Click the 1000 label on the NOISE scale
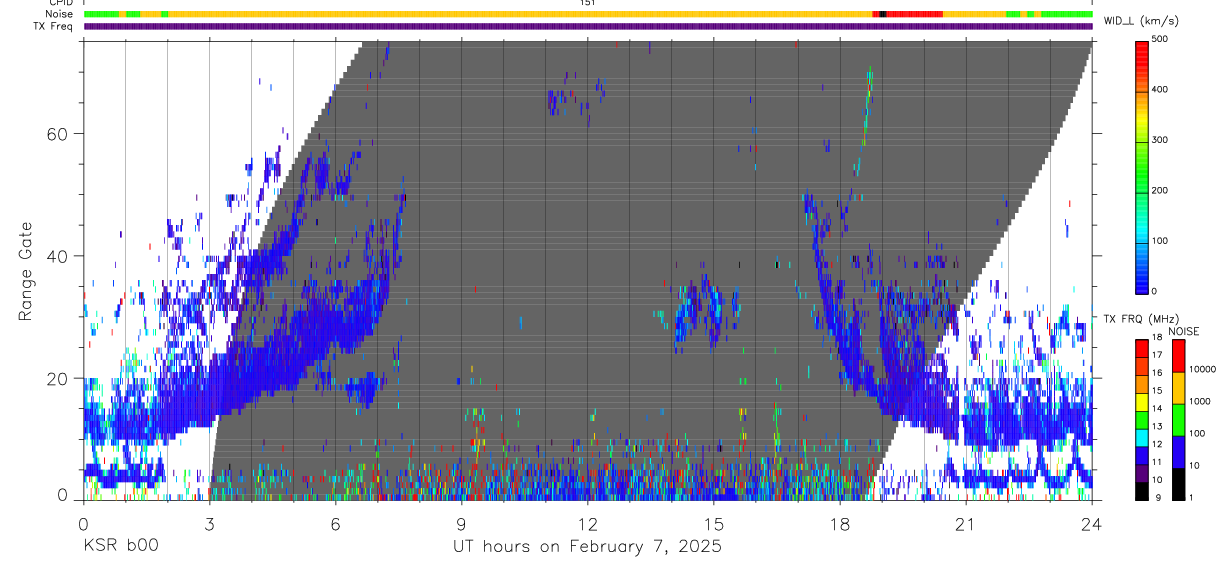This screenshot has width=1228, height=567. pyautogui.click(x=1199, y=401)
